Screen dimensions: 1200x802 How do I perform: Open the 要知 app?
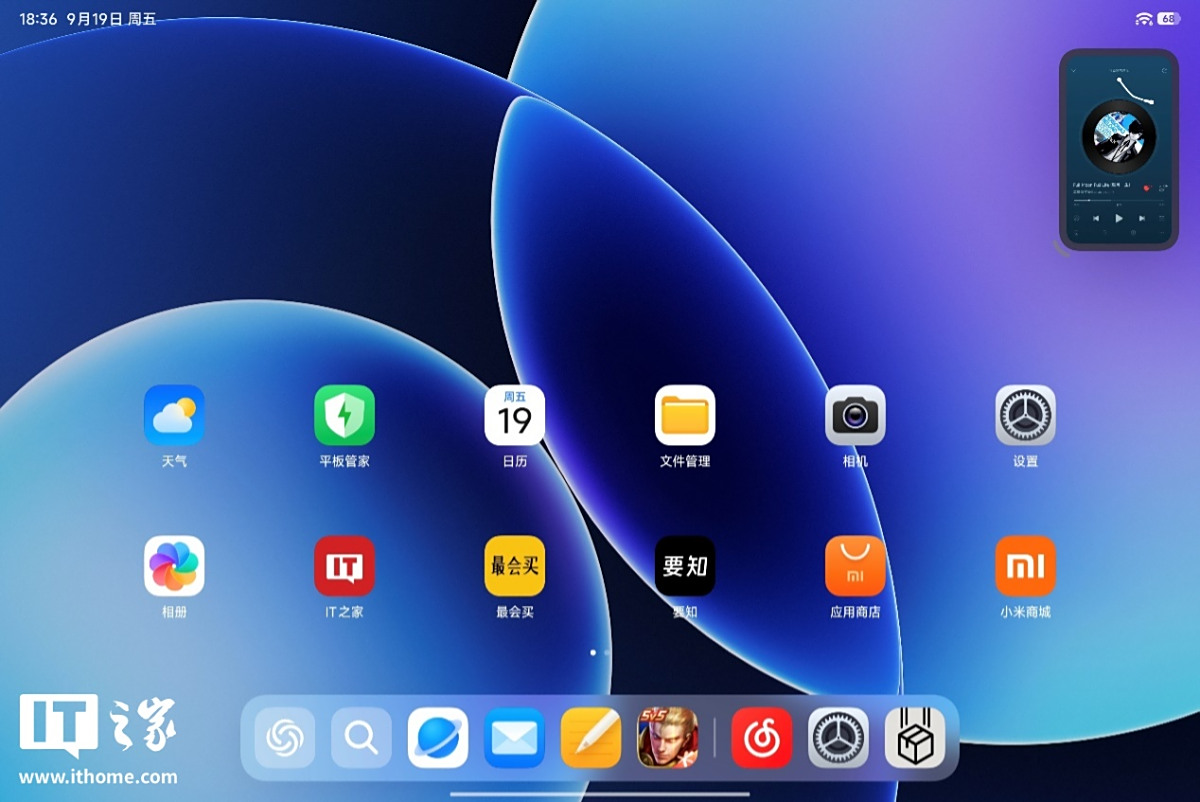[x=685, y=566]
